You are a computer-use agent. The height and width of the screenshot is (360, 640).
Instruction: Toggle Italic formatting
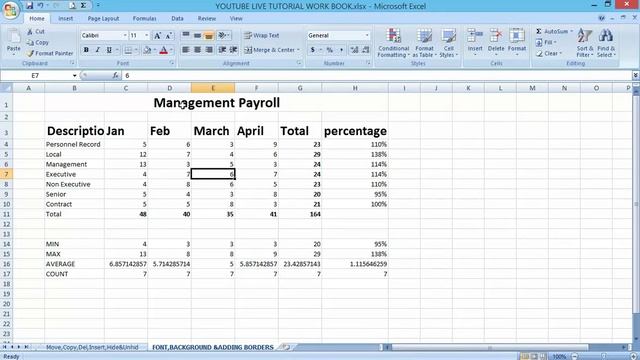click(x=97, y=50)
